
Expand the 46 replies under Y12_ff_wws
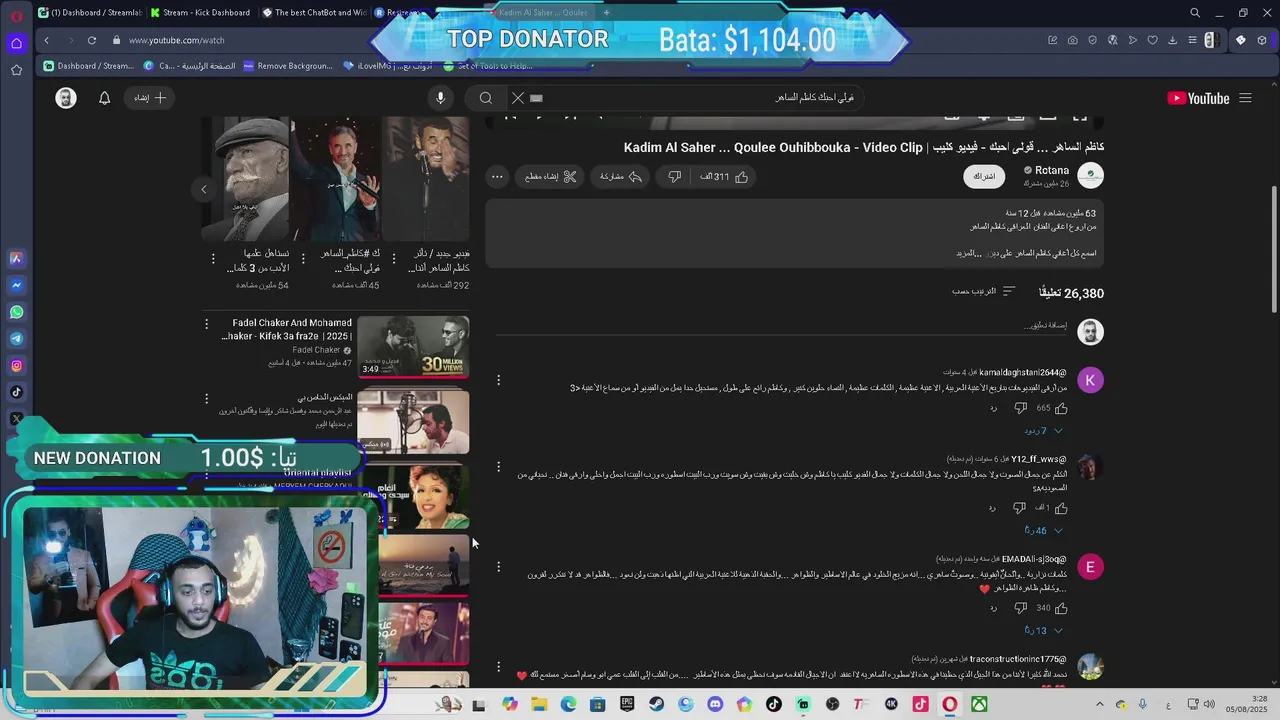click(x=1042, y=531)
